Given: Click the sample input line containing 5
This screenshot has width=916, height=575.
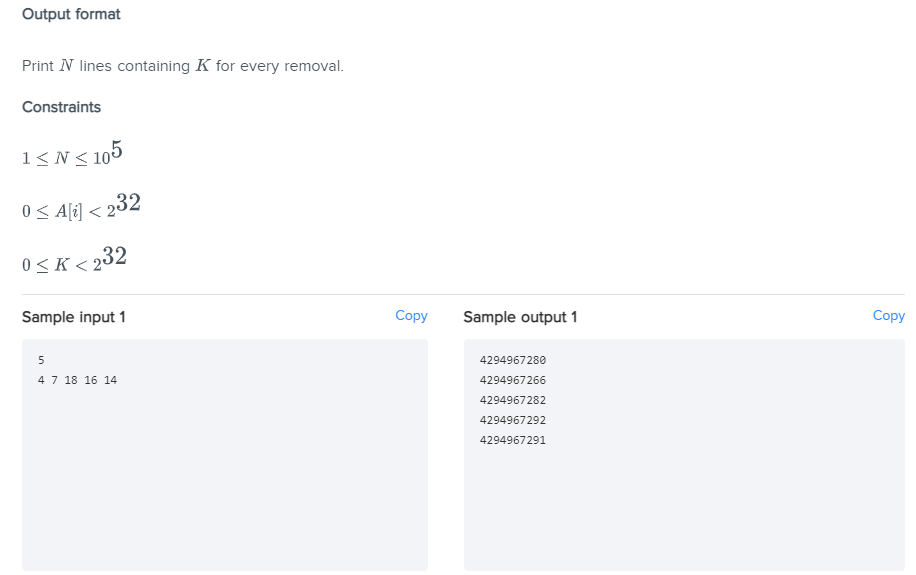Looking at the screenshot, I should coord(41,360).
